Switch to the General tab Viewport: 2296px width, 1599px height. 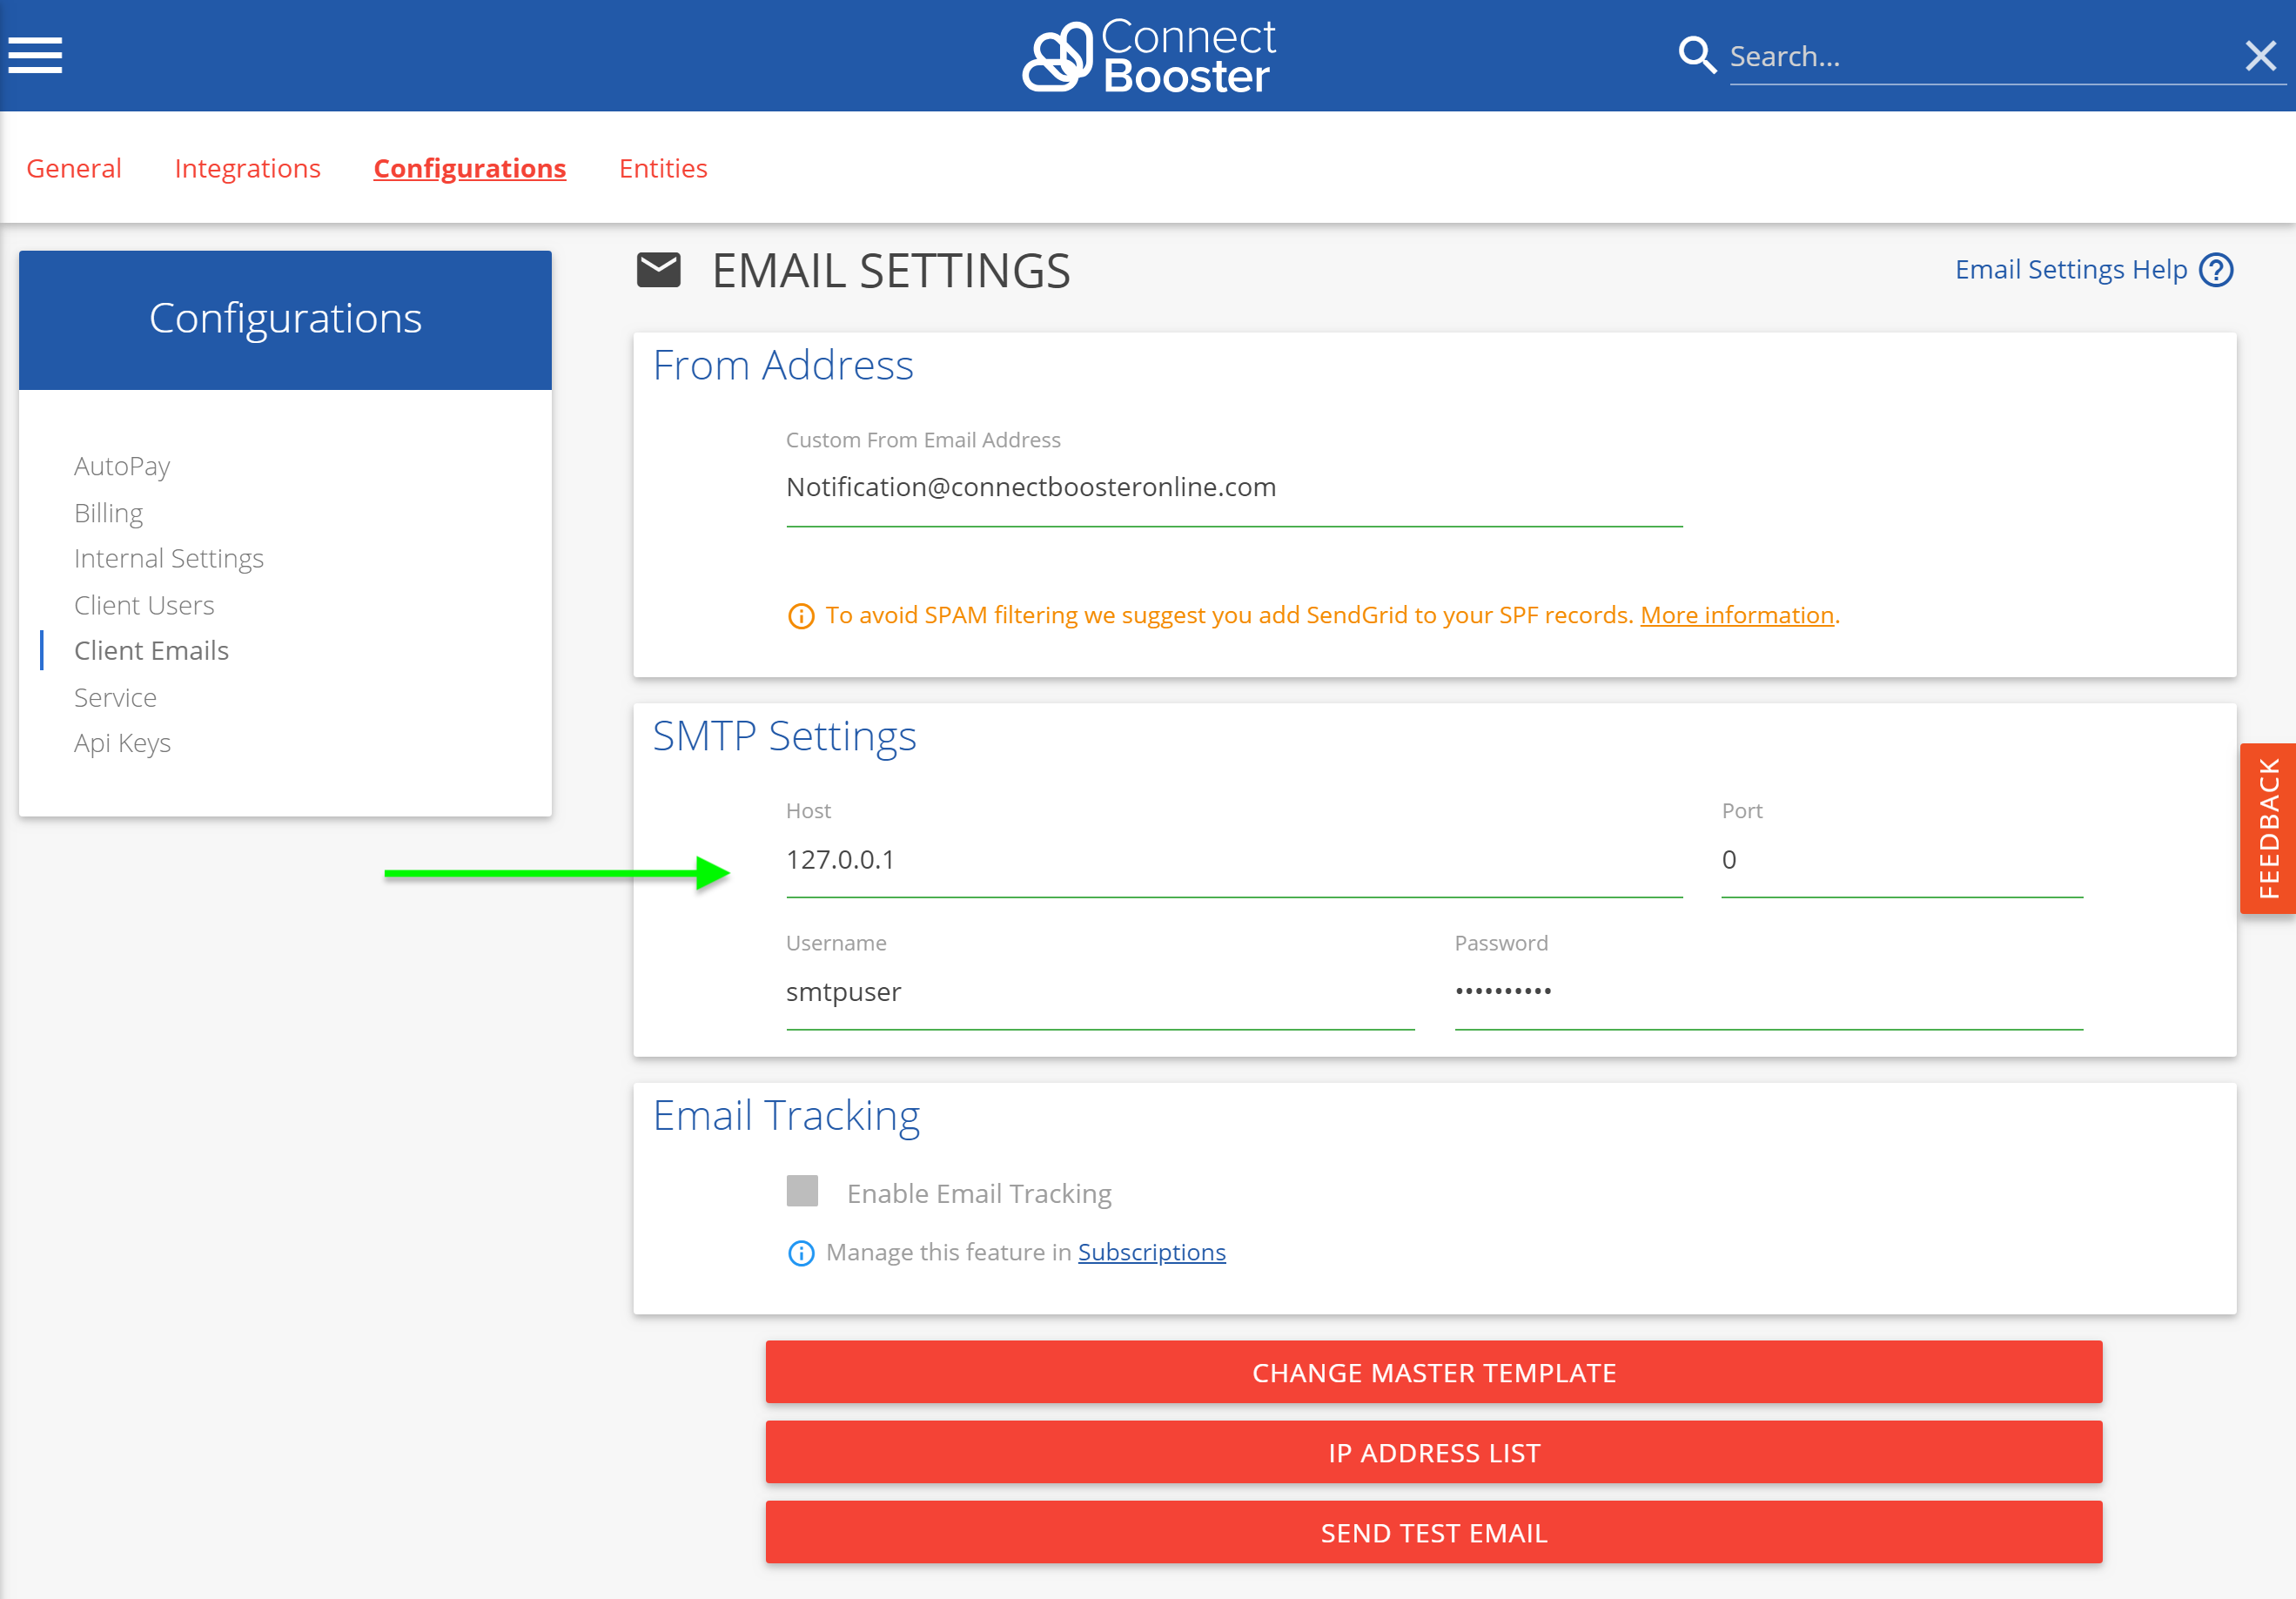(74, 168)
